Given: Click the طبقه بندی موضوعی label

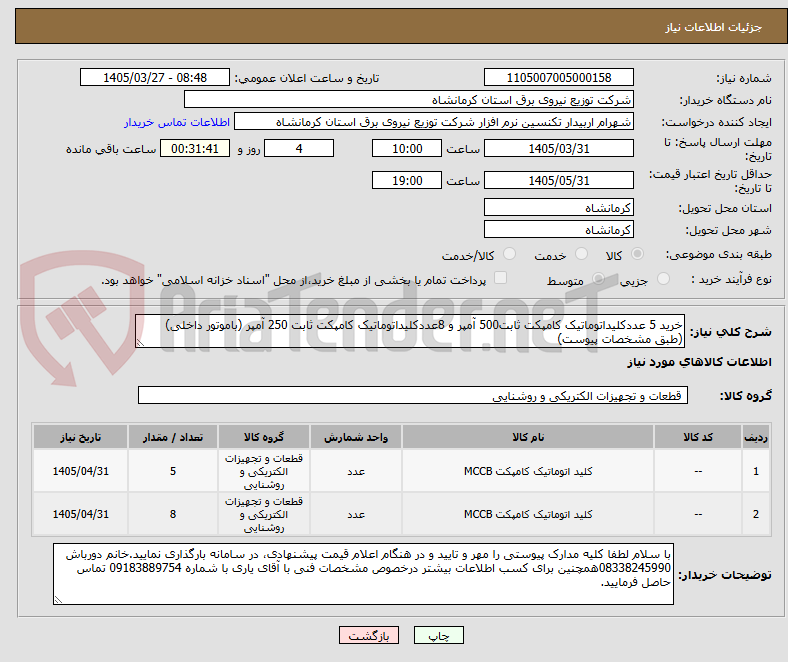Looking at the screenshot, I should (719, 254).
